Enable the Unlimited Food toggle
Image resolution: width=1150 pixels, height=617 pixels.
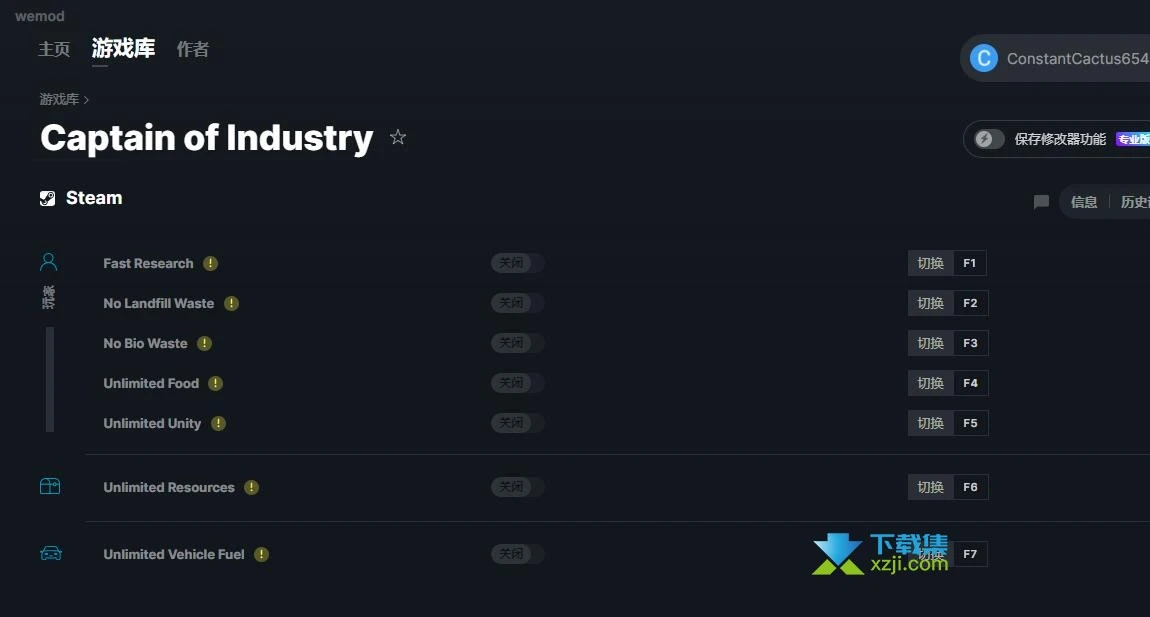(517, 383)
